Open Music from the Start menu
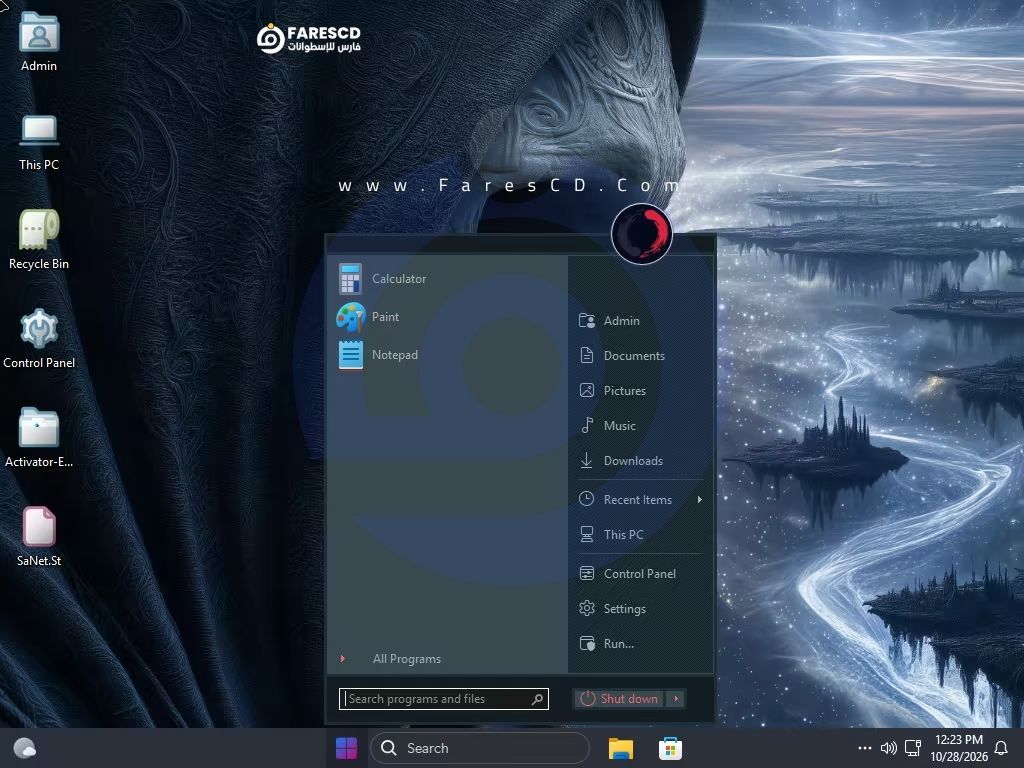Screen dimensions: 1024x768 click(x=640, y=426)
